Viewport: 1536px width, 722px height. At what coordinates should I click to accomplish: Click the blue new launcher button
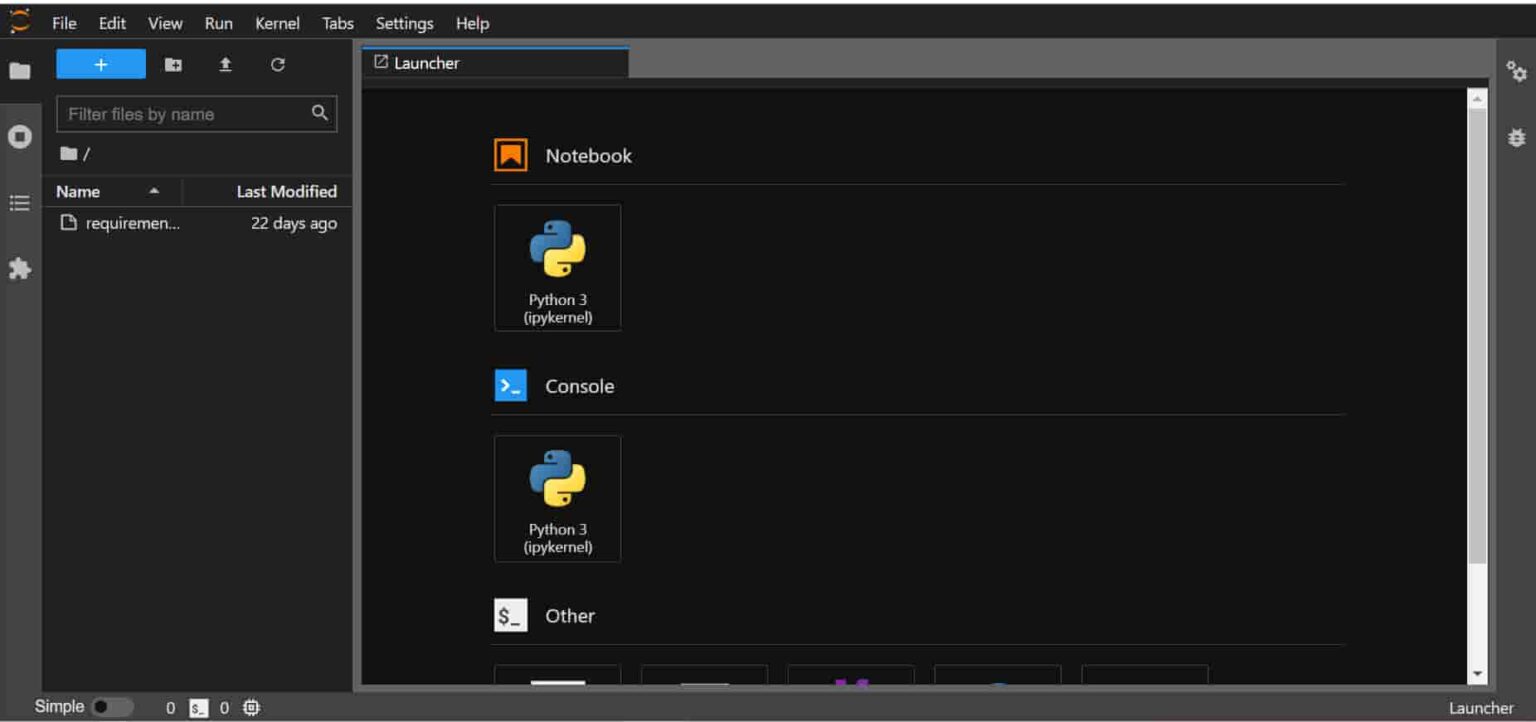pos(100,64)
